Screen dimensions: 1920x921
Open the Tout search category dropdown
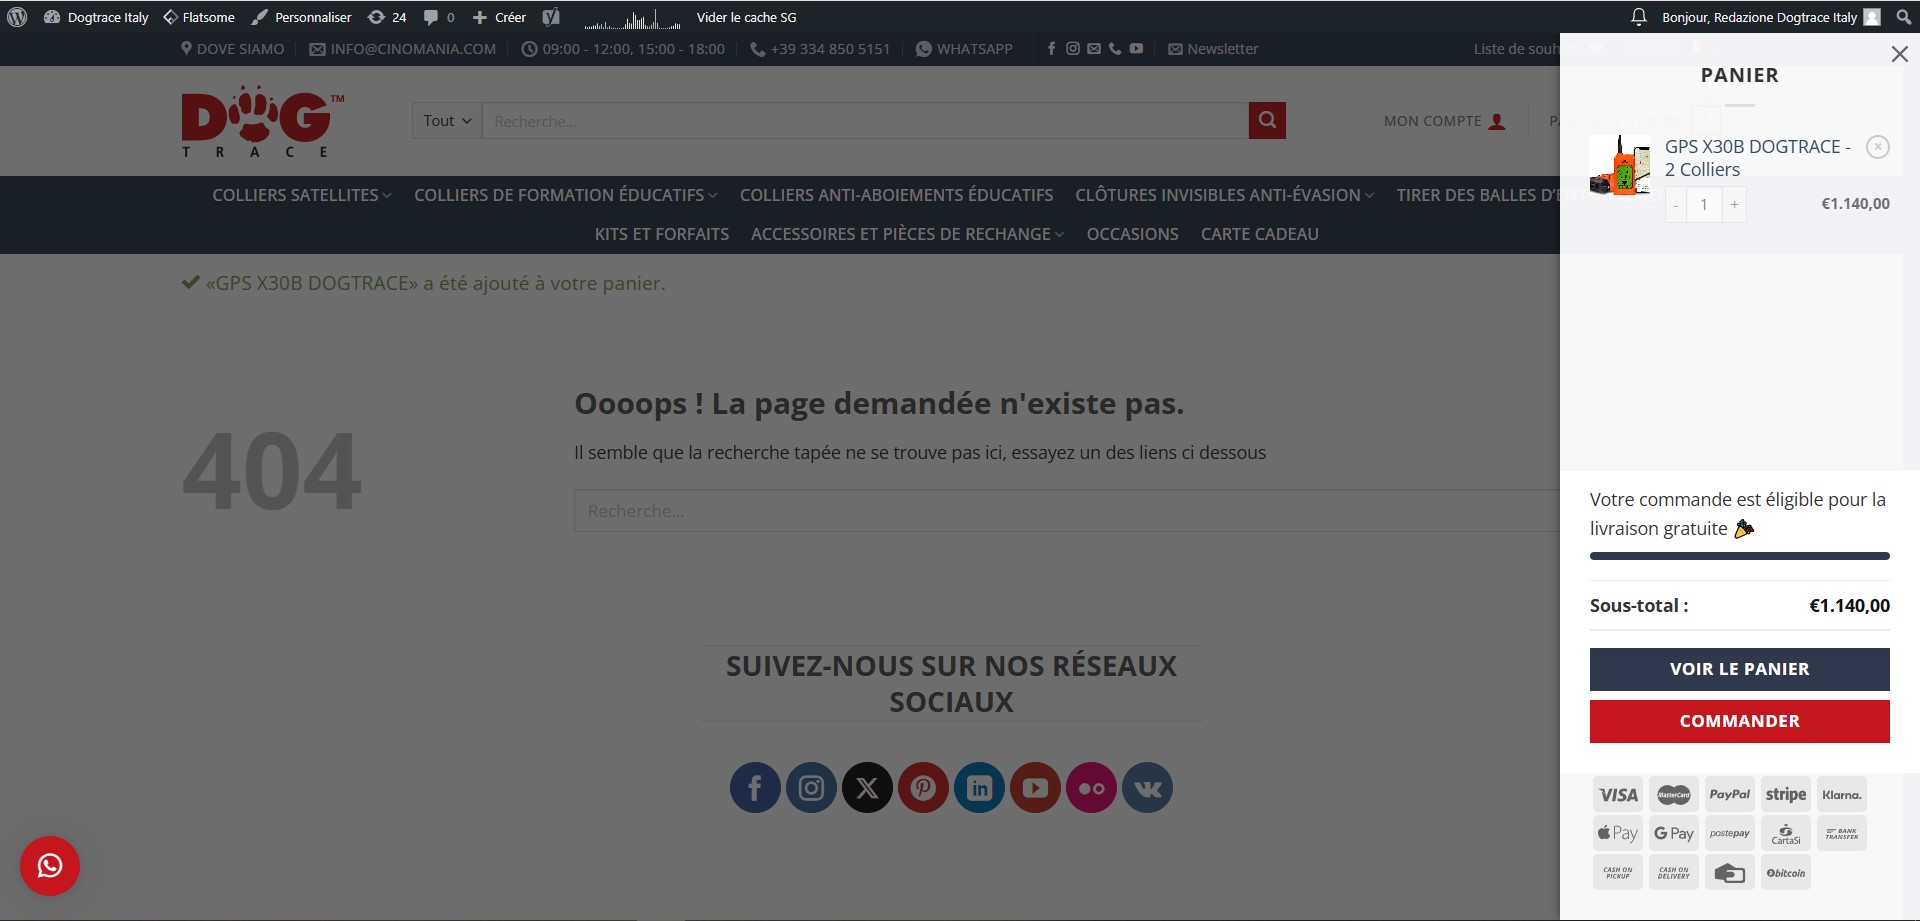pyautogui.click(x=447, y=121)
